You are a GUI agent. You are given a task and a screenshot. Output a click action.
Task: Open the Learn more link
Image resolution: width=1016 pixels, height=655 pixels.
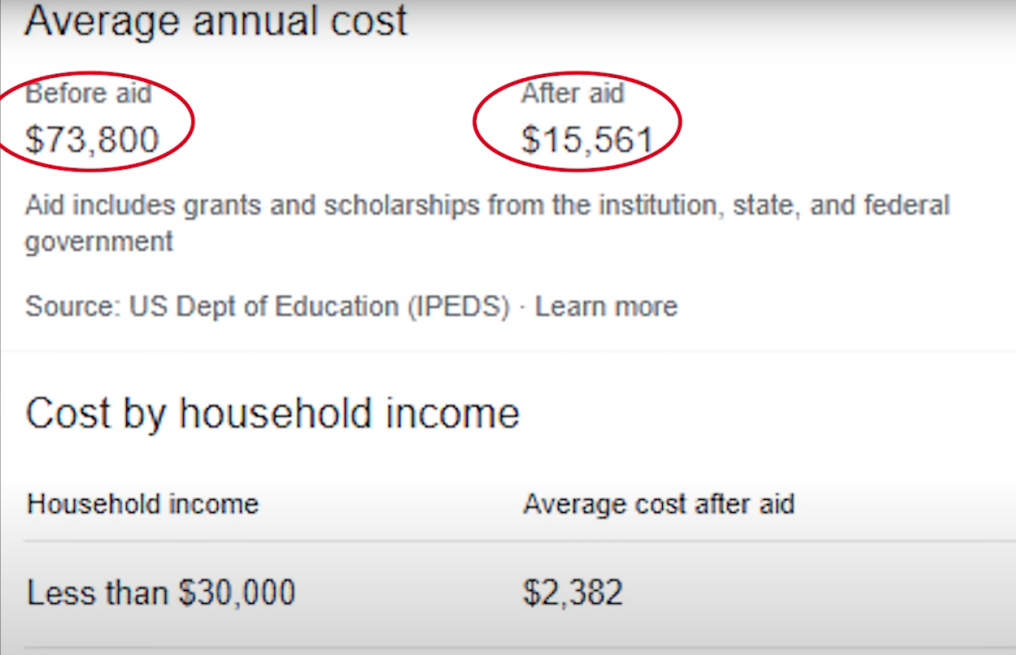tap(606, 306)
